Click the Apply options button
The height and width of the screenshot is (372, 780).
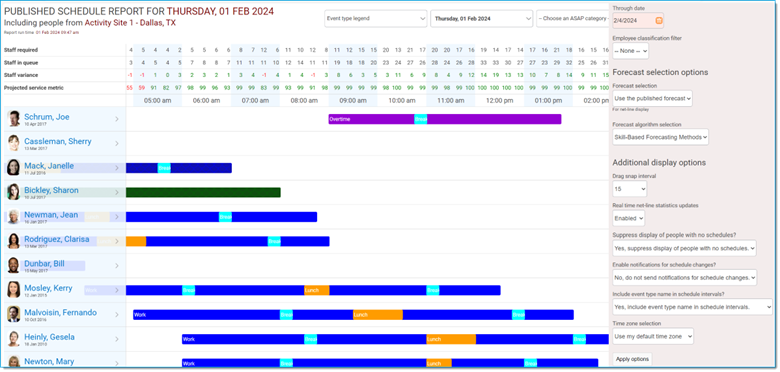632,359
